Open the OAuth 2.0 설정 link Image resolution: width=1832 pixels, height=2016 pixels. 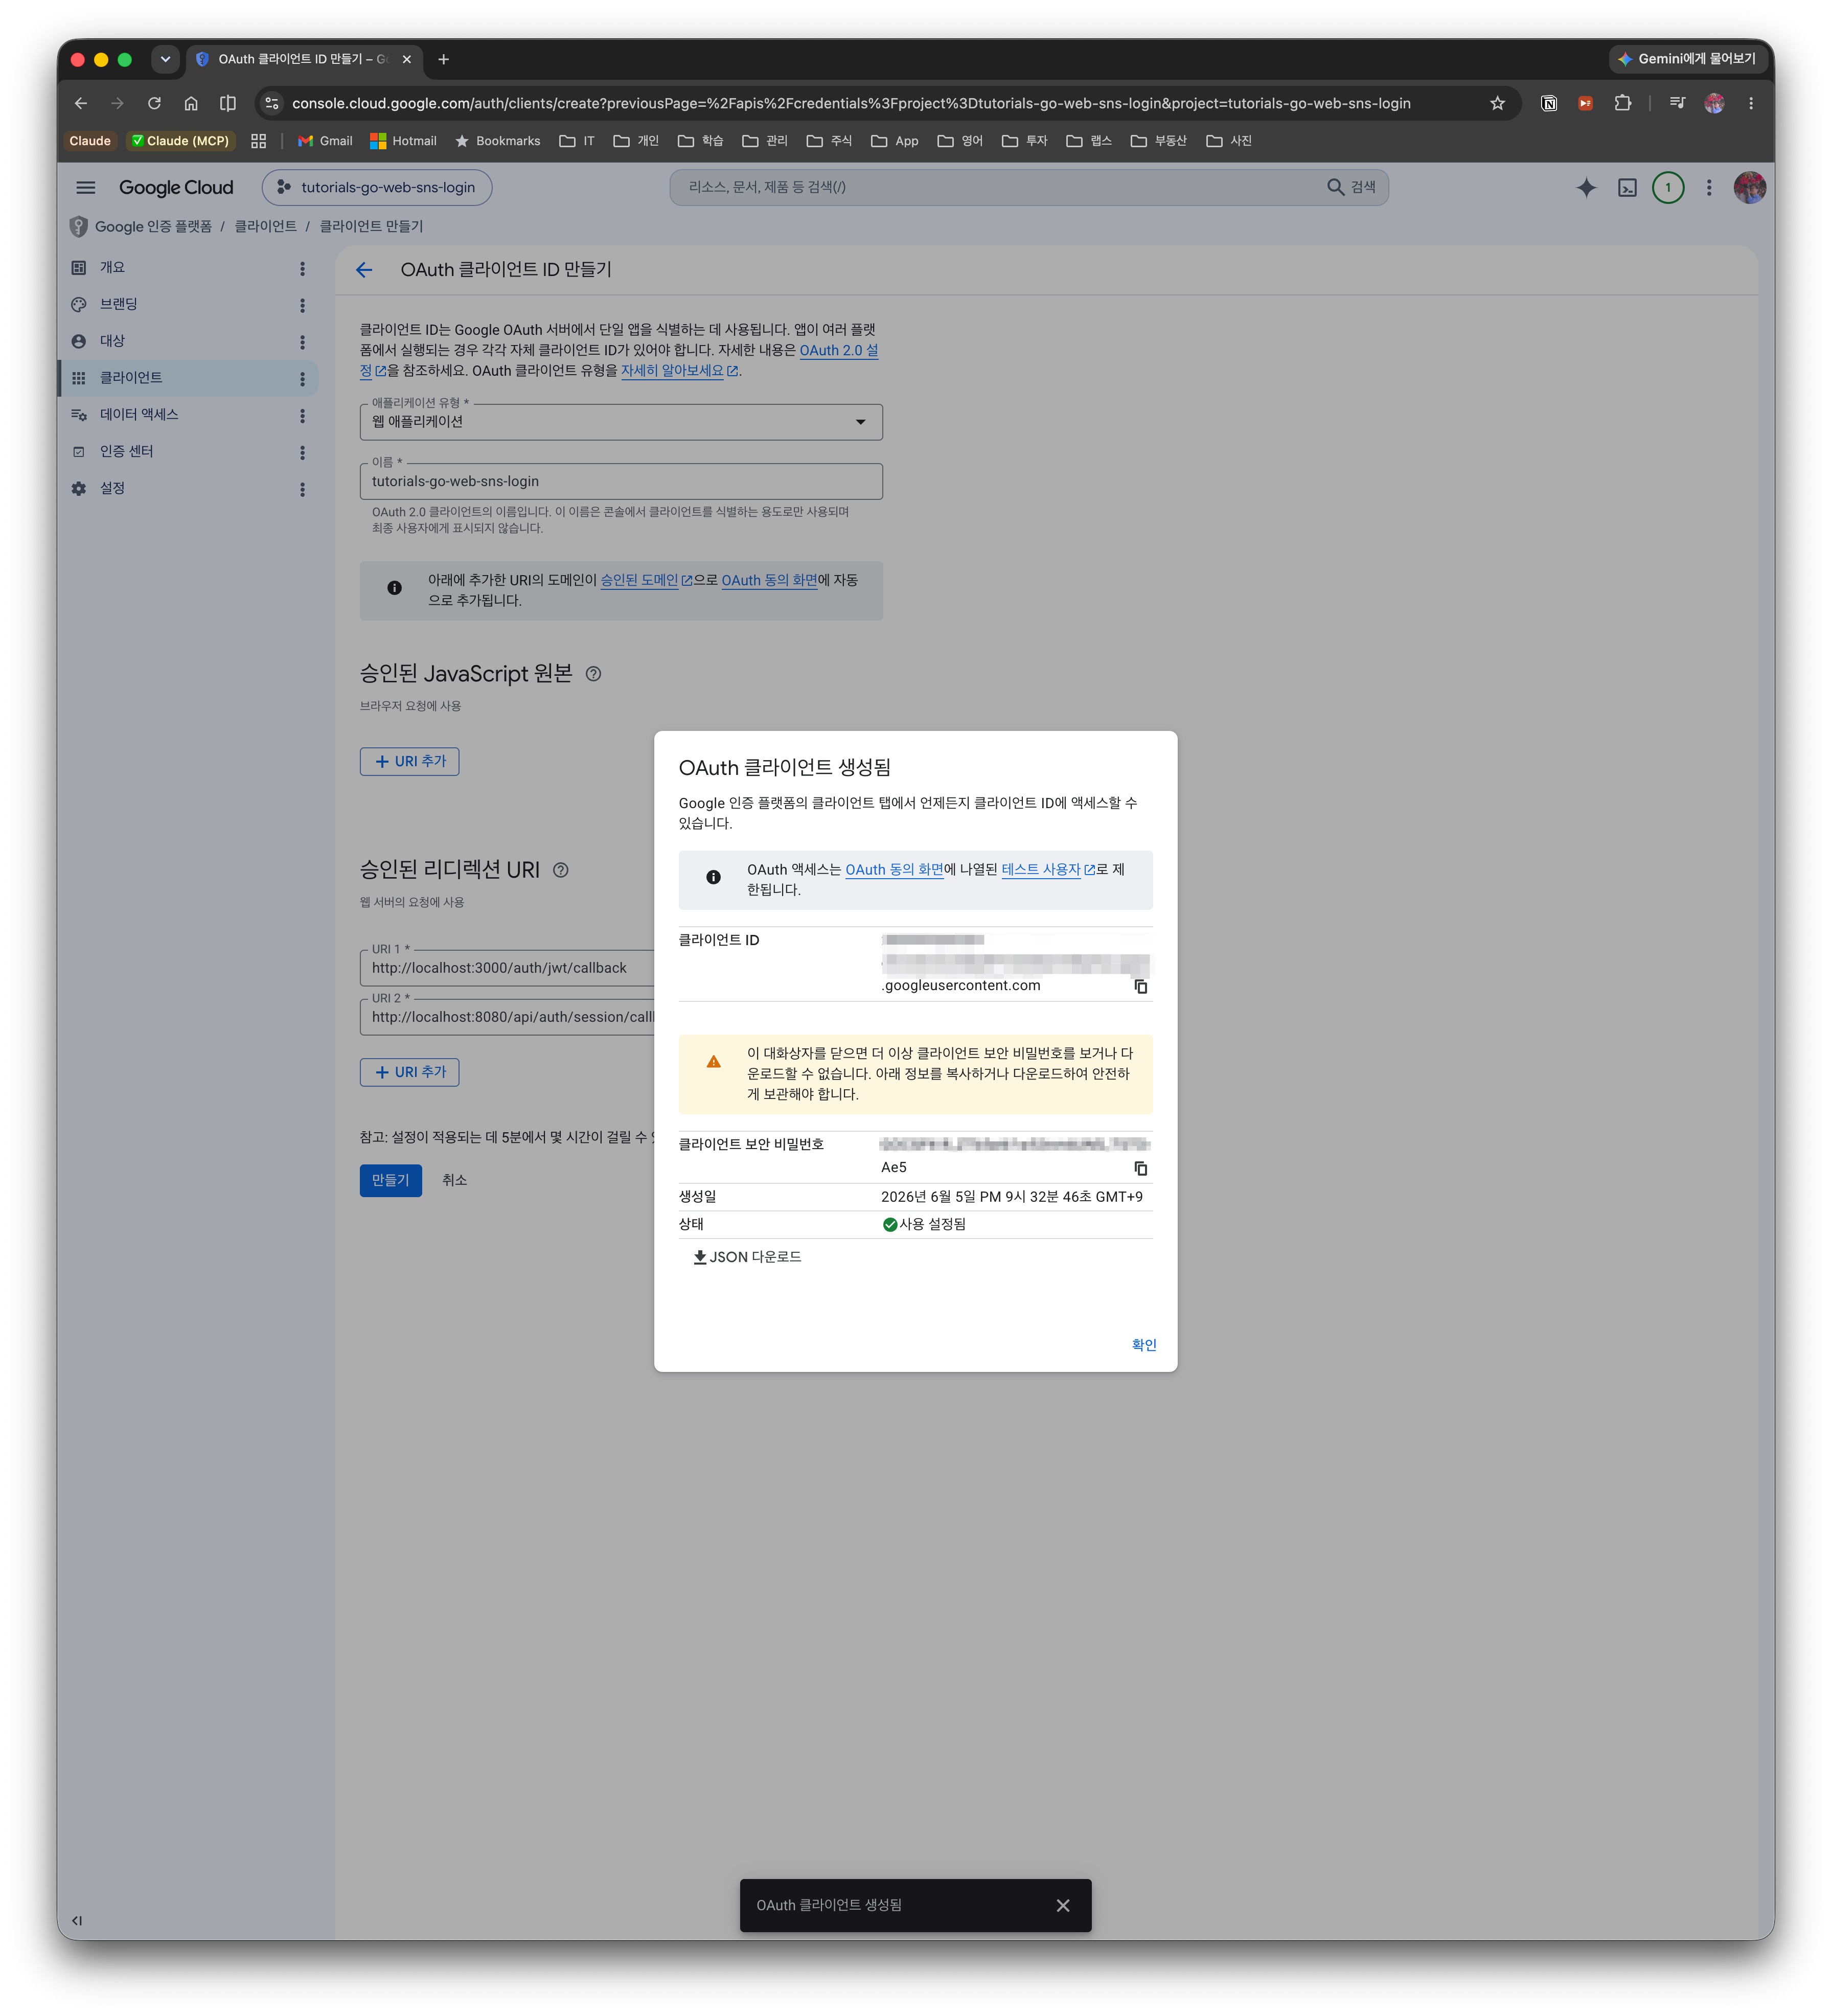tap(838, 351)
